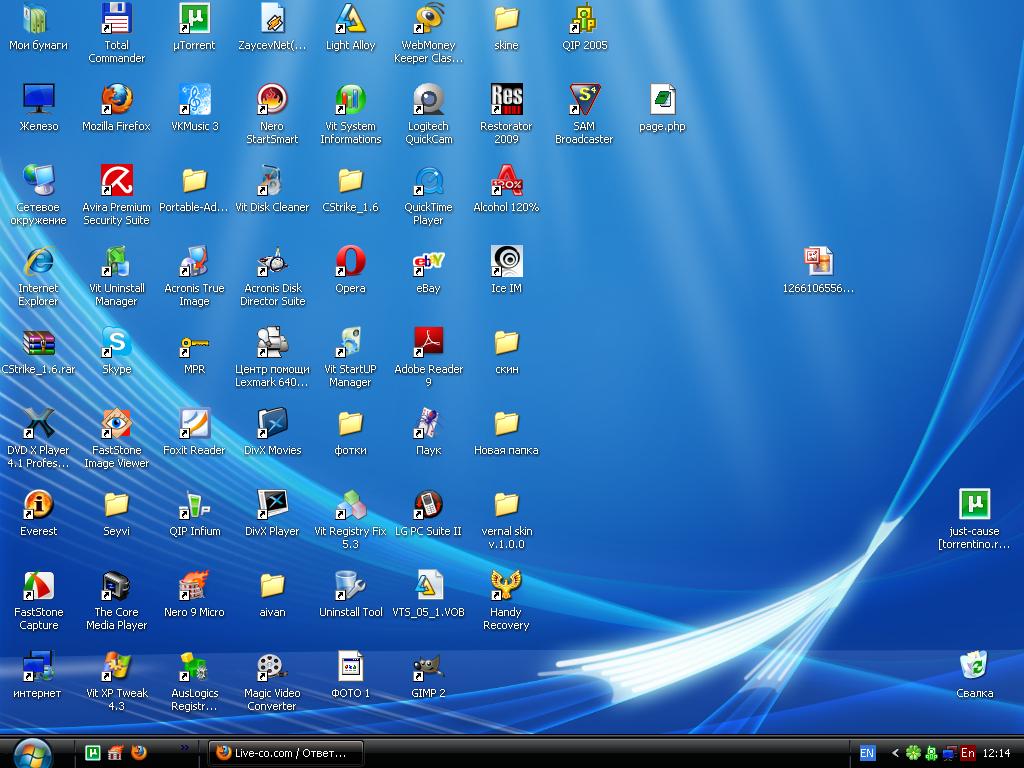Image resolution: width=1024 pixels, height=768 pixels.
Task: Open the Nero StartSmart shortcut
Action: [x=272, y=100]
